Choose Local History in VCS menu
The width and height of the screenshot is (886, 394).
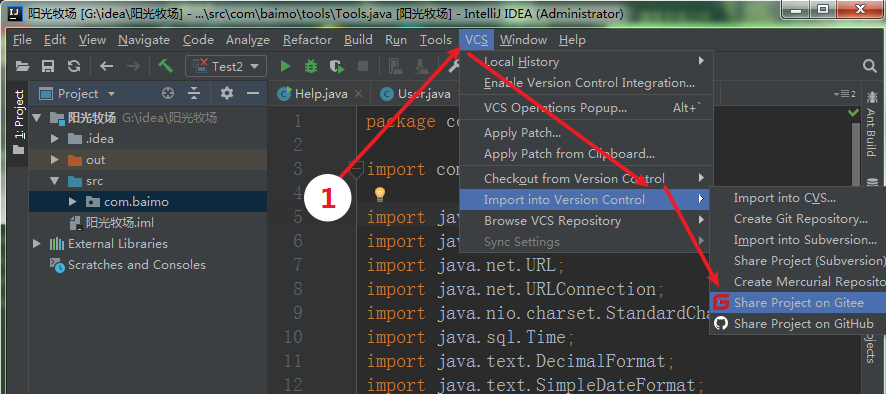click(x=587, y=62)
